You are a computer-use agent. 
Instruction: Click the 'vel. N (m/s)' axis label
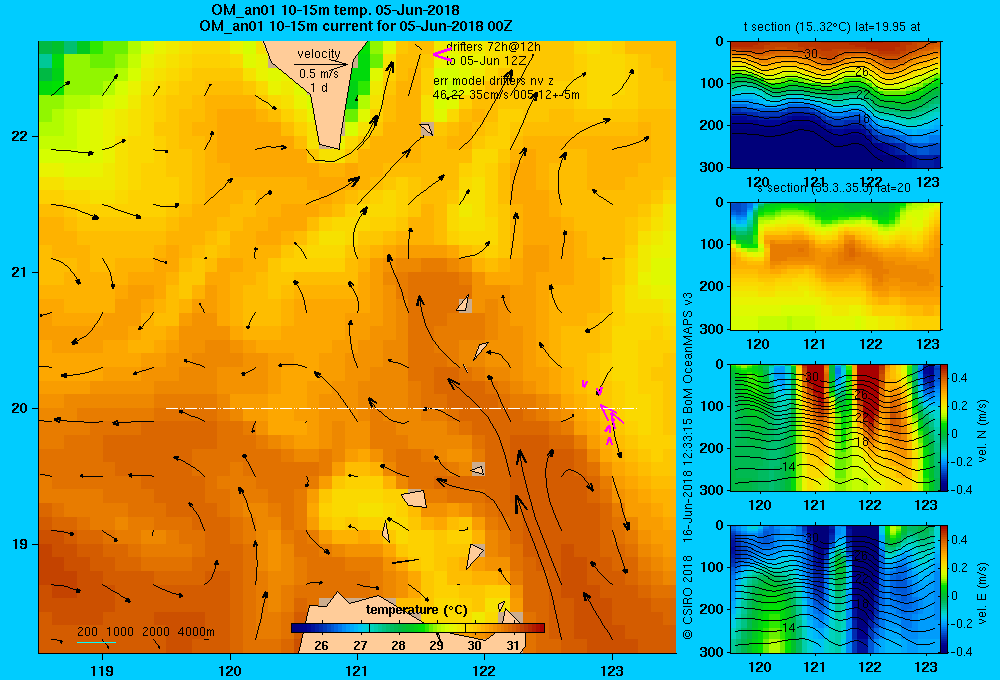982,431
